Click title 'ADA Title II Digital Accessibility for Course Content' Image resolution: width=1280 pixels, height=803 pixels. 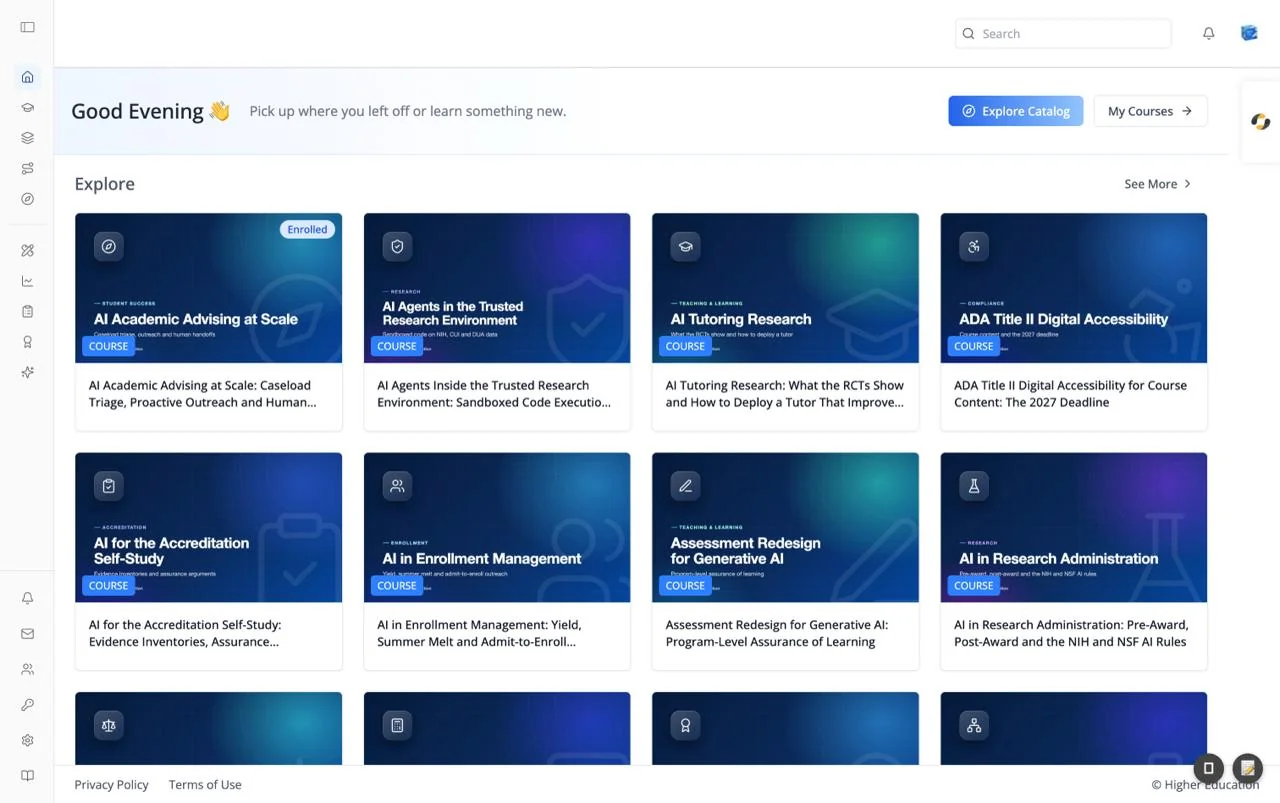(1070, 394)
